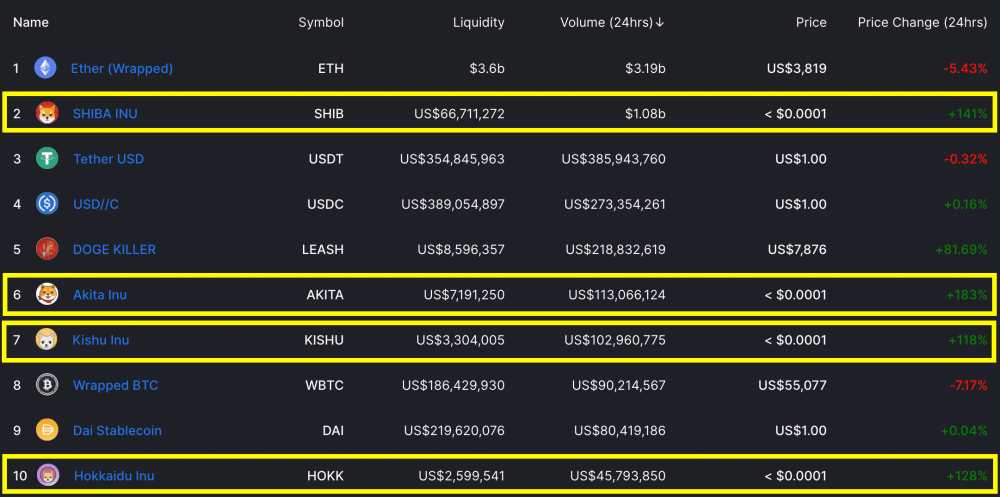
Task: Click the Hokkaidu Inu token icon
Action: pos(47,476)
